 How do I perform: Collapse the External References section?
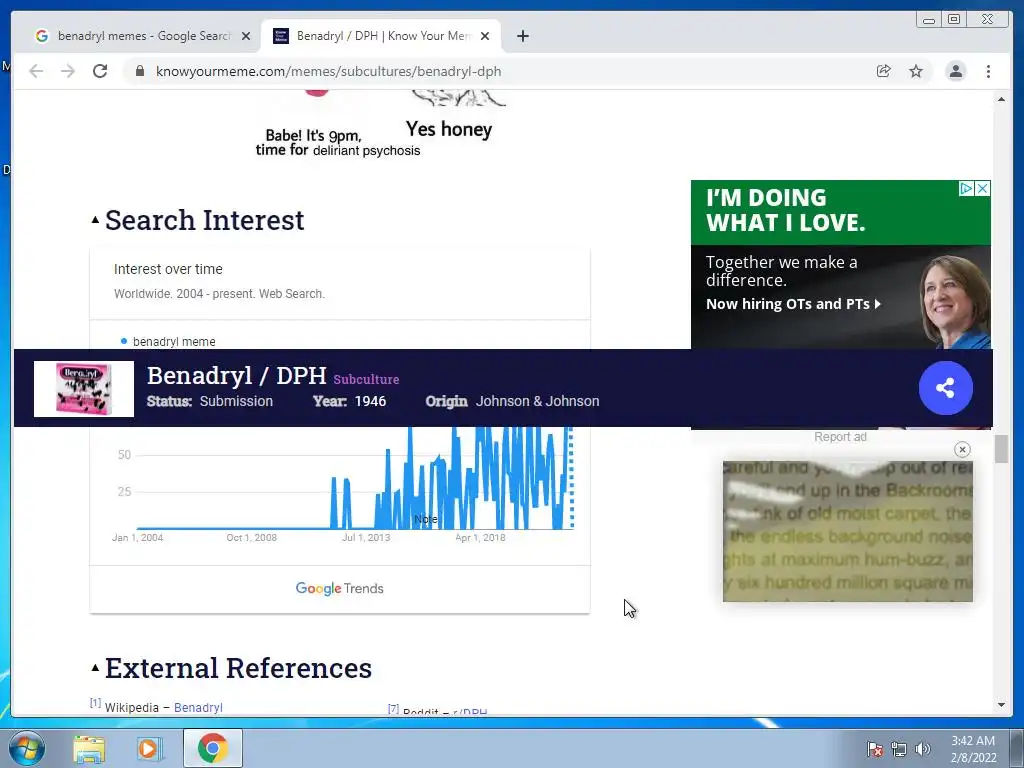[x=95, y=667]
